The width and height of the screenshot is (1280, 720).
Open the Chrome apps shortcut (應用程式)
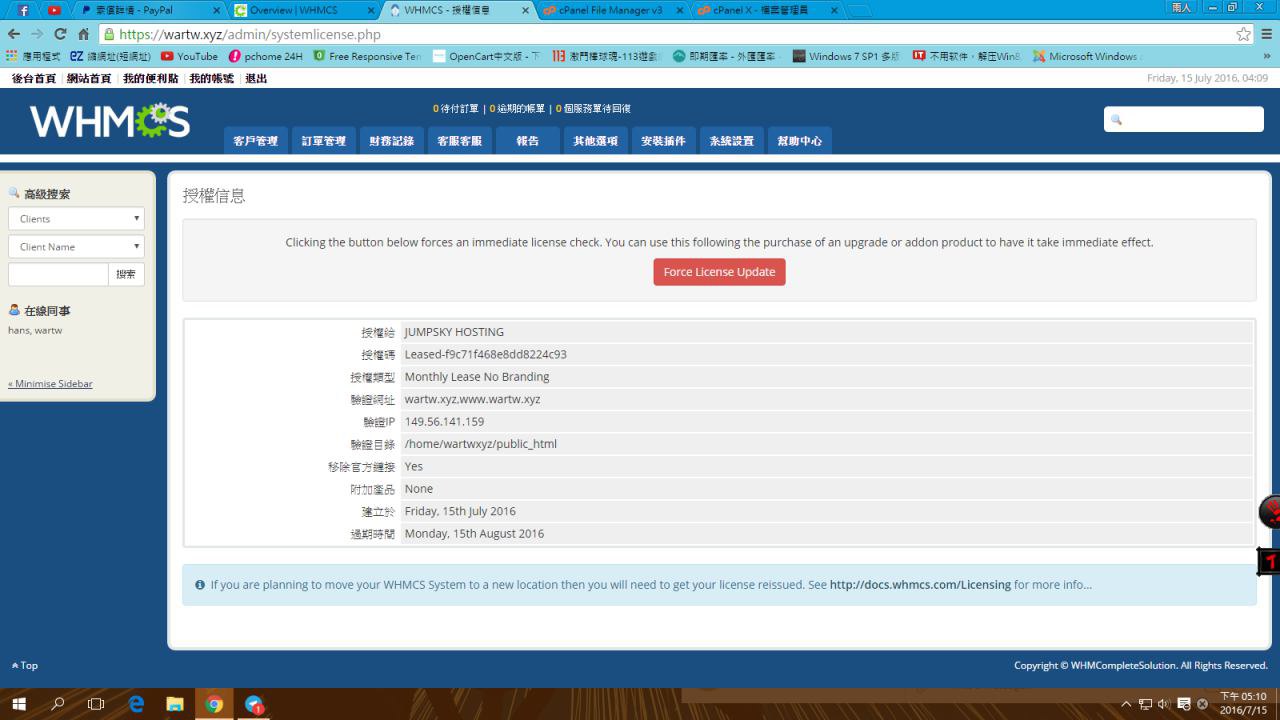(33, 56)
